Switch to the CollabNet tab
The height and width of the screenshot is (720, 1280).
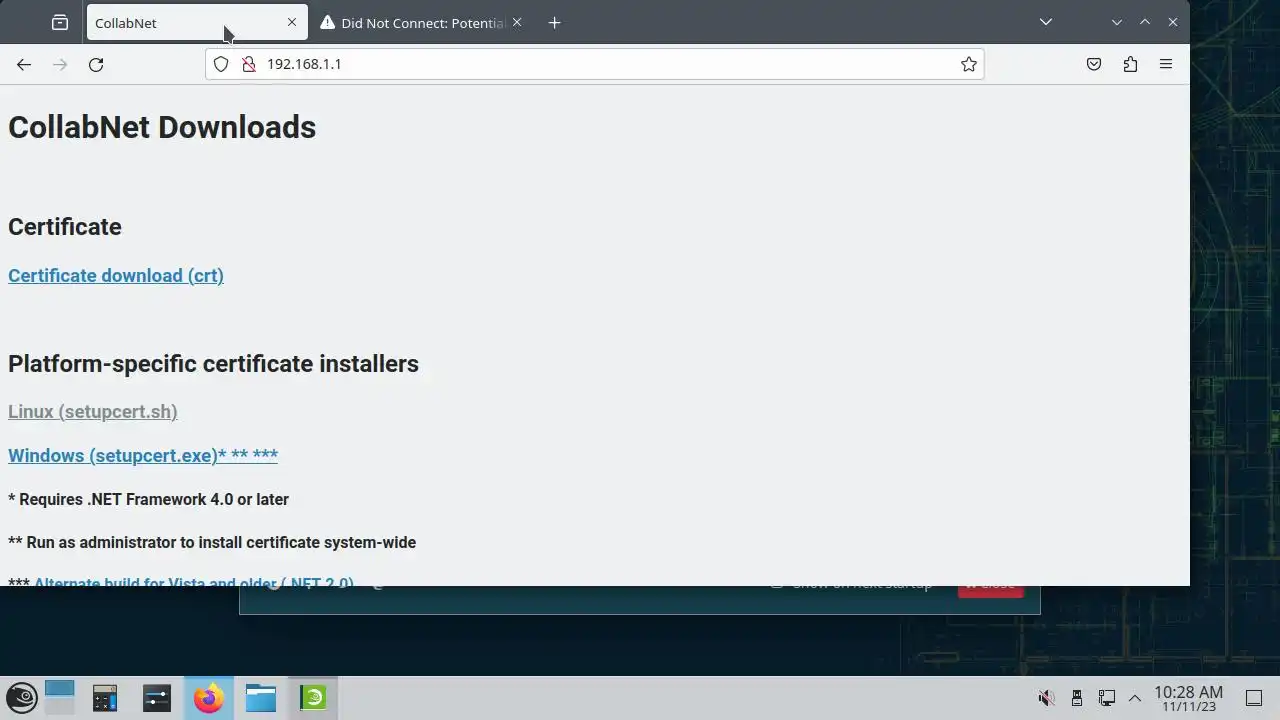pyautogui.click(x=196, y=22)
